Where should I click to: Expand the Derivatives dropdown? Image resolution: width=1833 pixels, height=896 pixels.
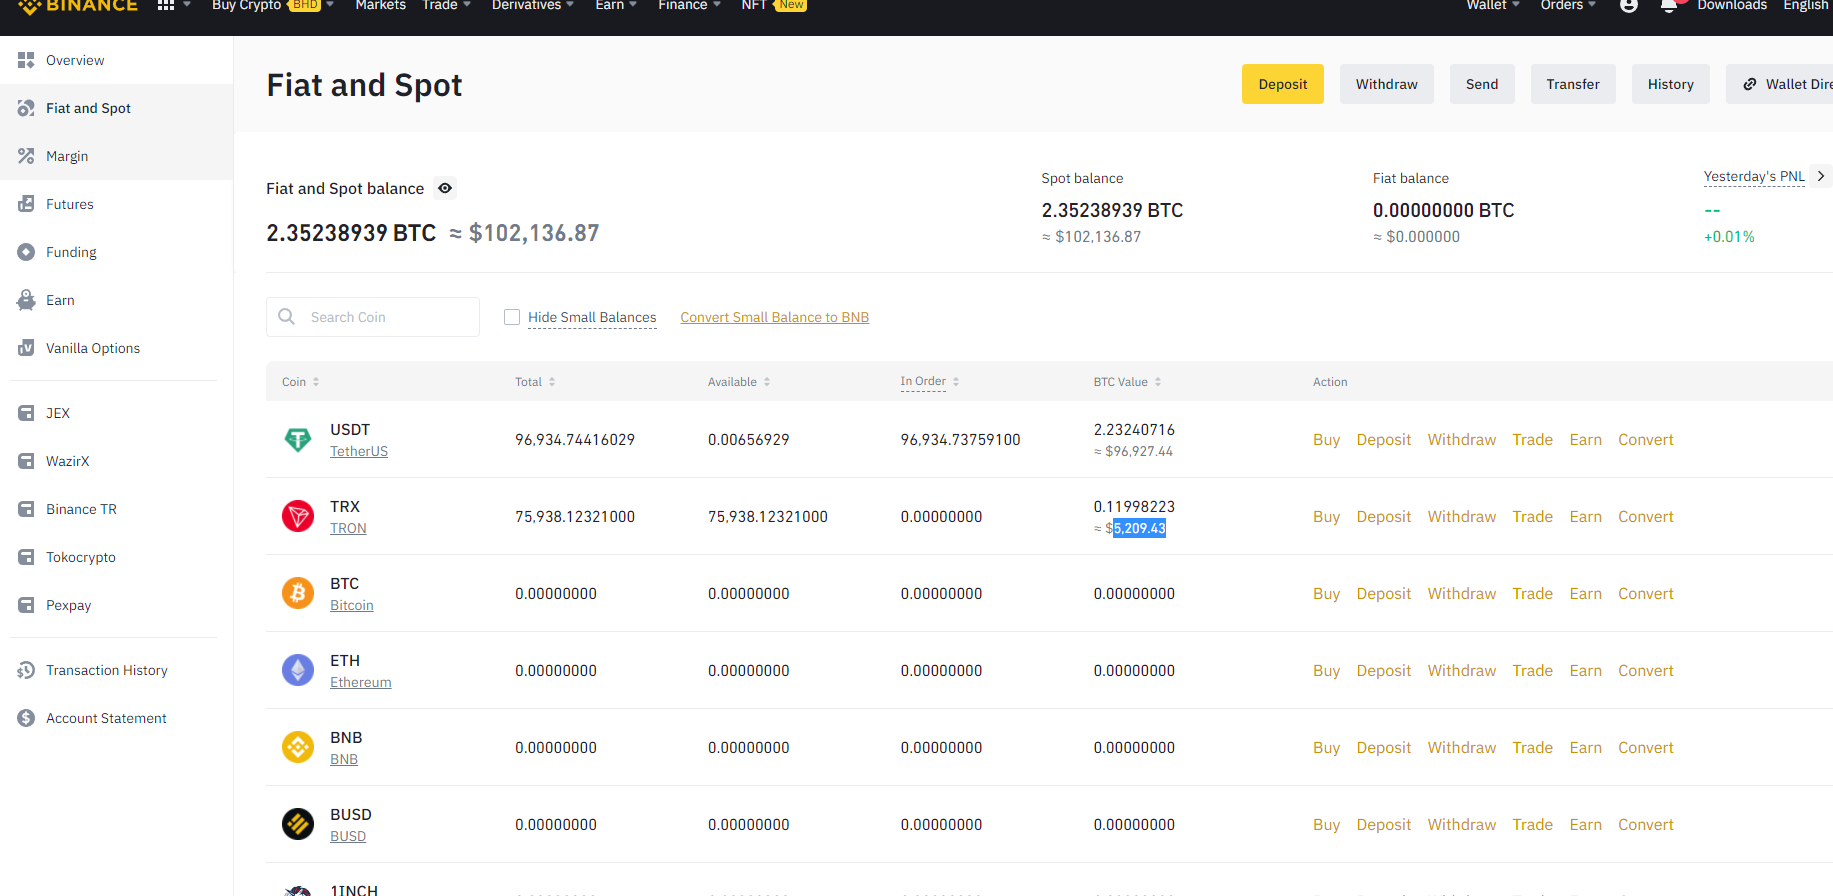(570, 5)
